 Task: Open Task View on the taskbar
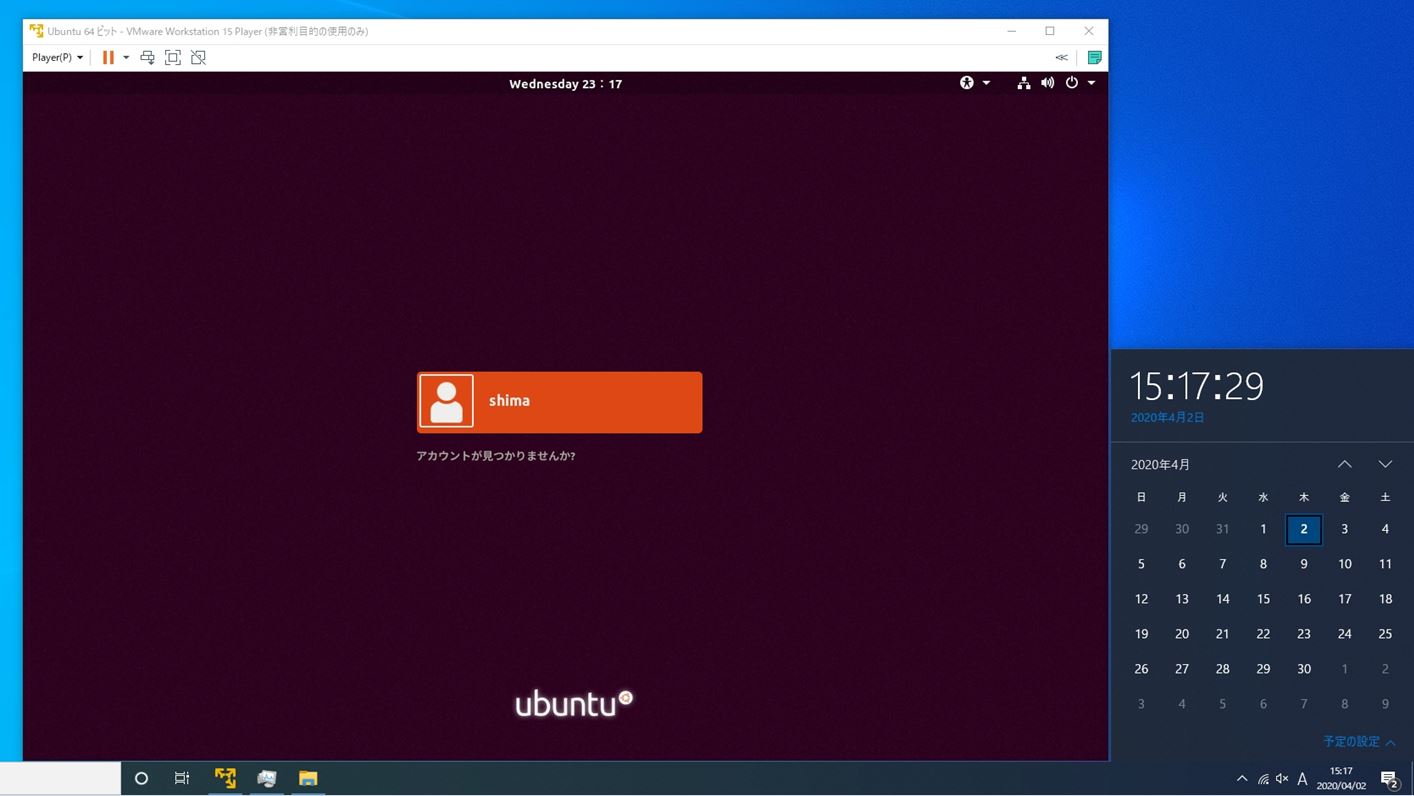(182, 778)
